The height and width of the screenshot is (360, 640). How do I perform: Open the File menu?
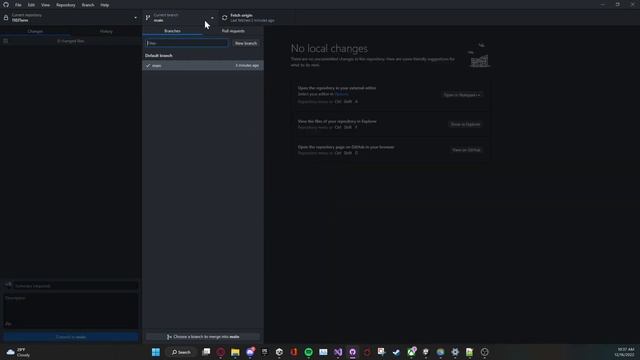click(x=18, y=5)
